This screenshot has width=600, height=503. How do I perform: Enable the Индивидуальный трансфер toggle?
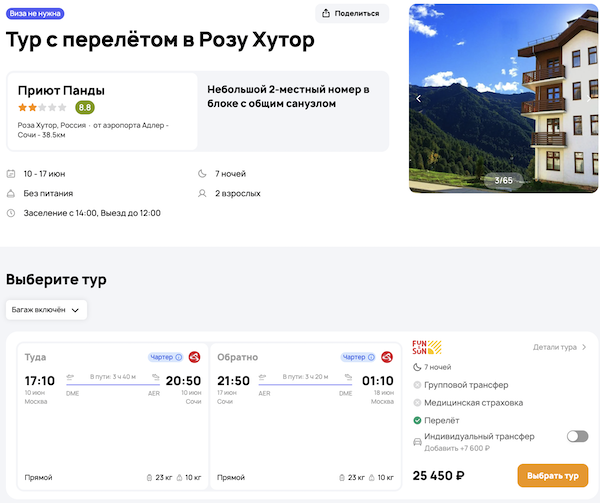pos(576,436)
